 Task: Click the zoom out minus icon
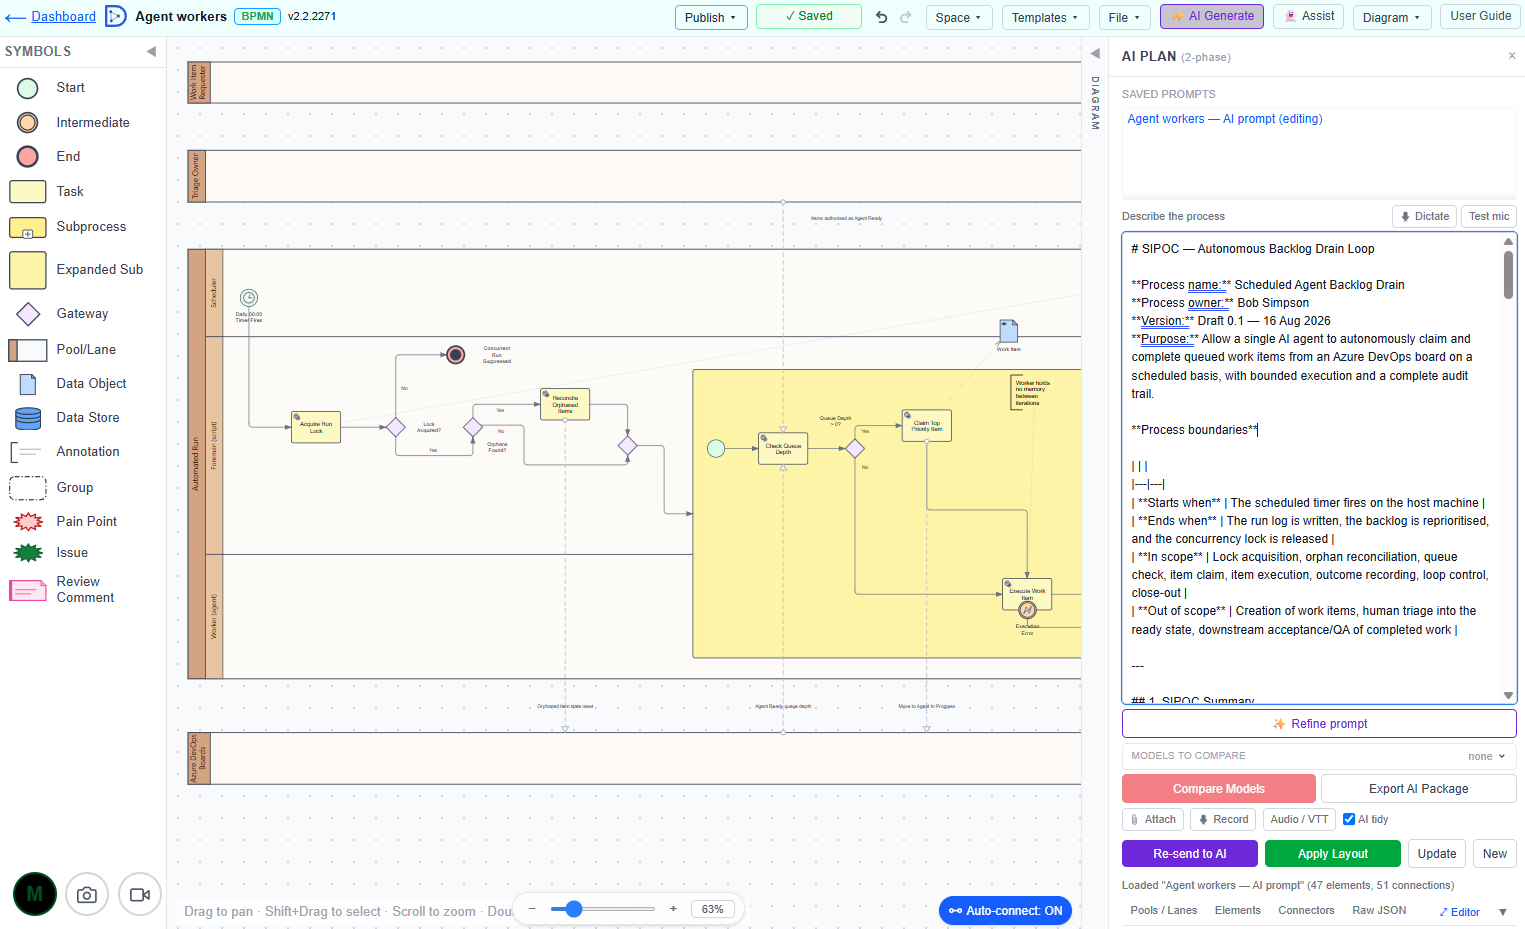tap(532, 909)
